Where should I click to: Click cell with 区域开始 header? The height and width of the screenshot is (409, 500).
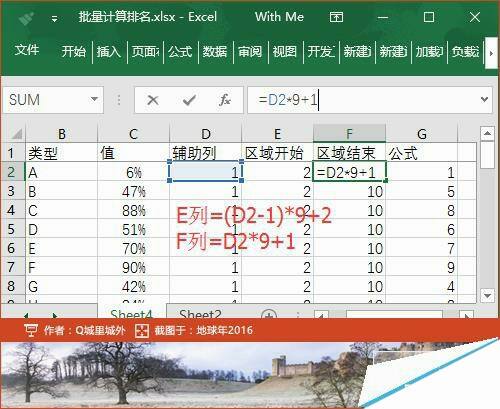[x=277, y=153]
